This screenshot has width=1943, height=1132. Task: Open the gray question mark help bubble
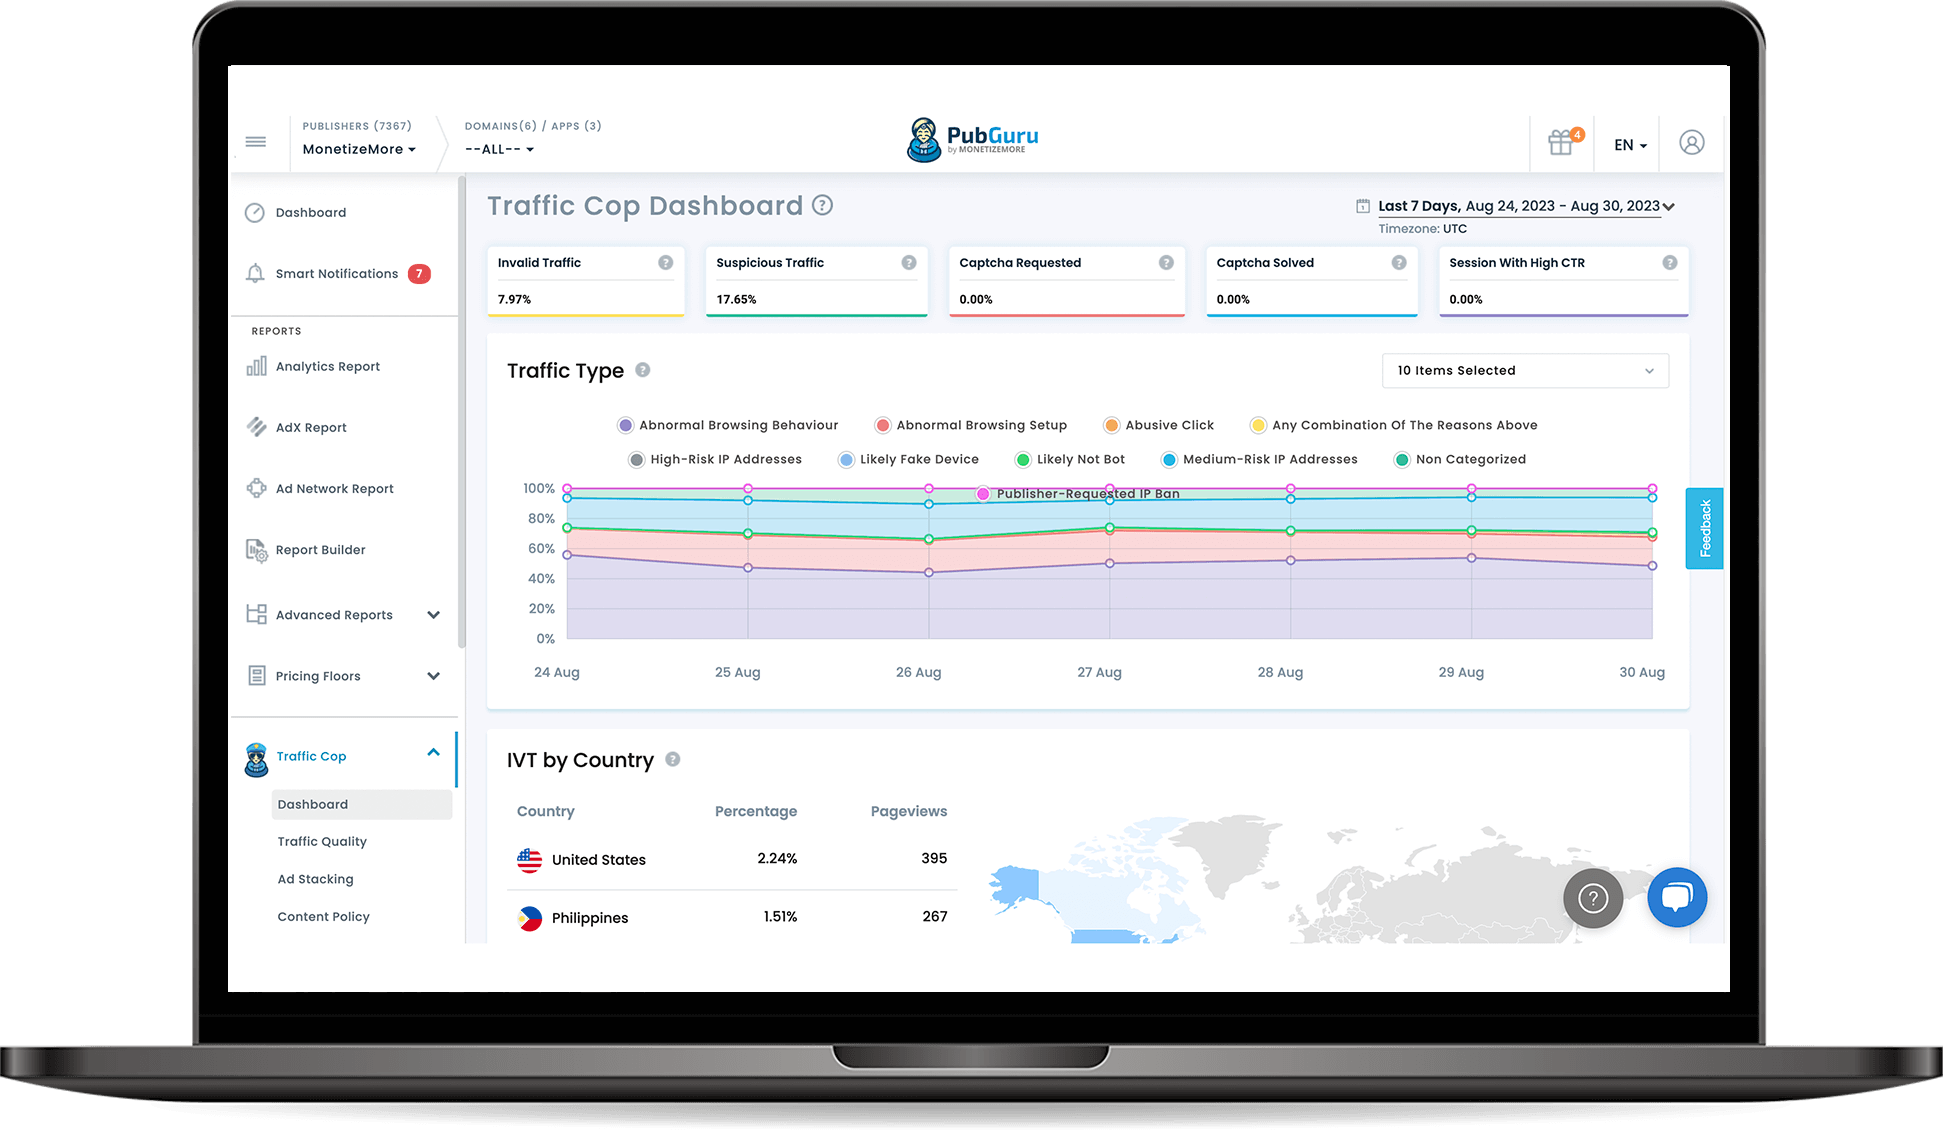[x=1593, y=898]
